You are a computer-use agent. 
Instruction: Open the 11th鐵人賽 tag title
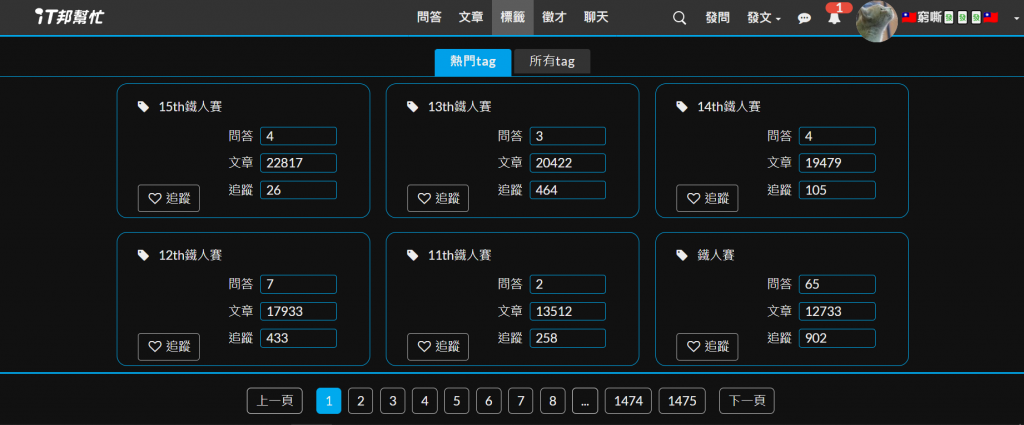coord(460,255)
